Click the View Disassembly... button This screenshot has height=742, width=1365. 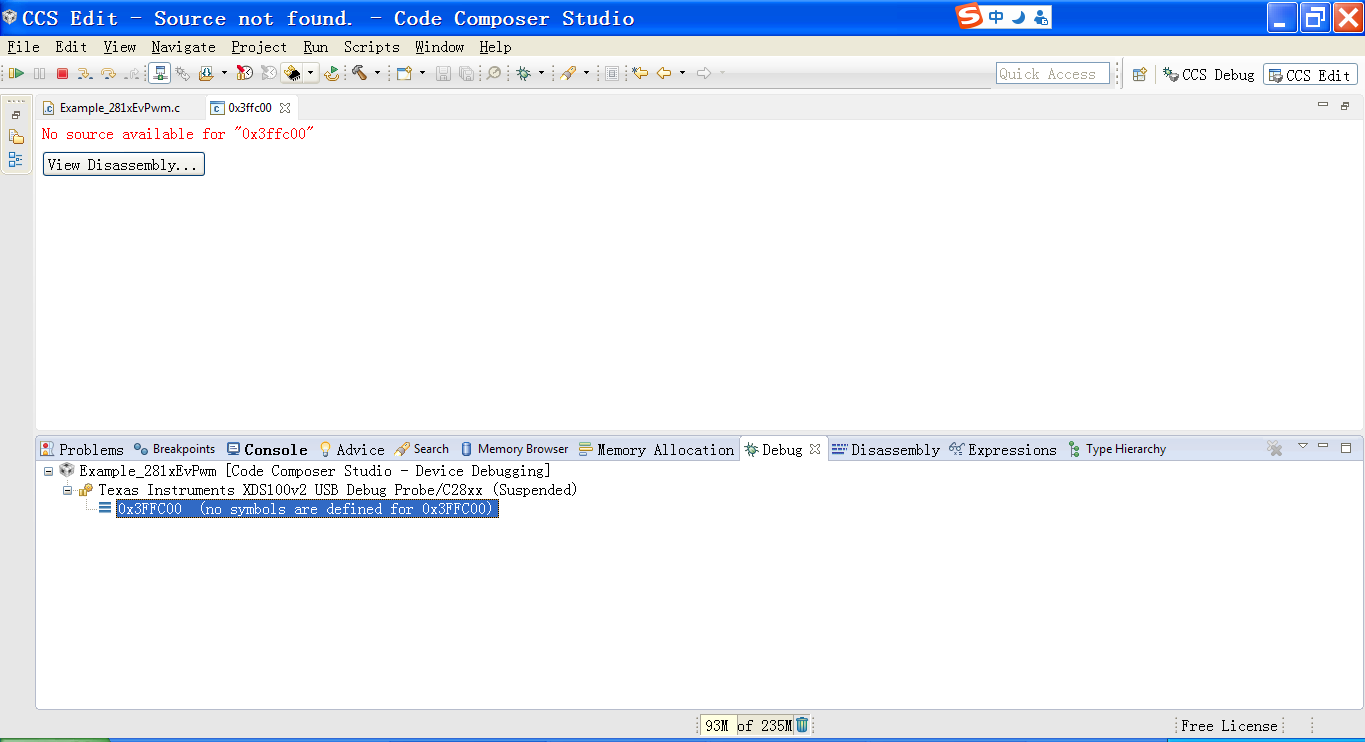[124, 165]
